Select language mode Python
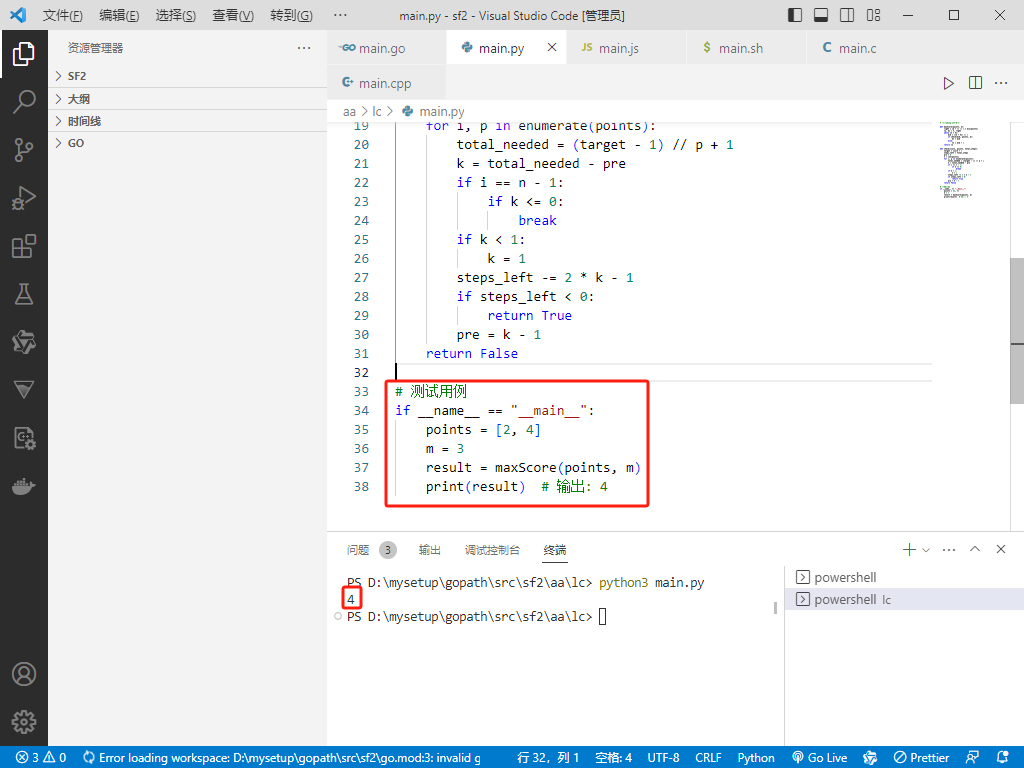 tap(756, 758)
